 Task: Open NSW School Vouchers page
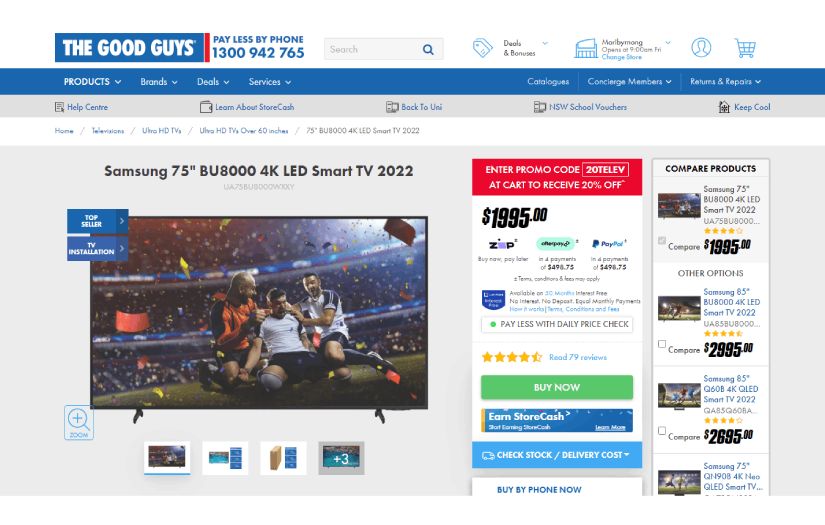point(588,107)
